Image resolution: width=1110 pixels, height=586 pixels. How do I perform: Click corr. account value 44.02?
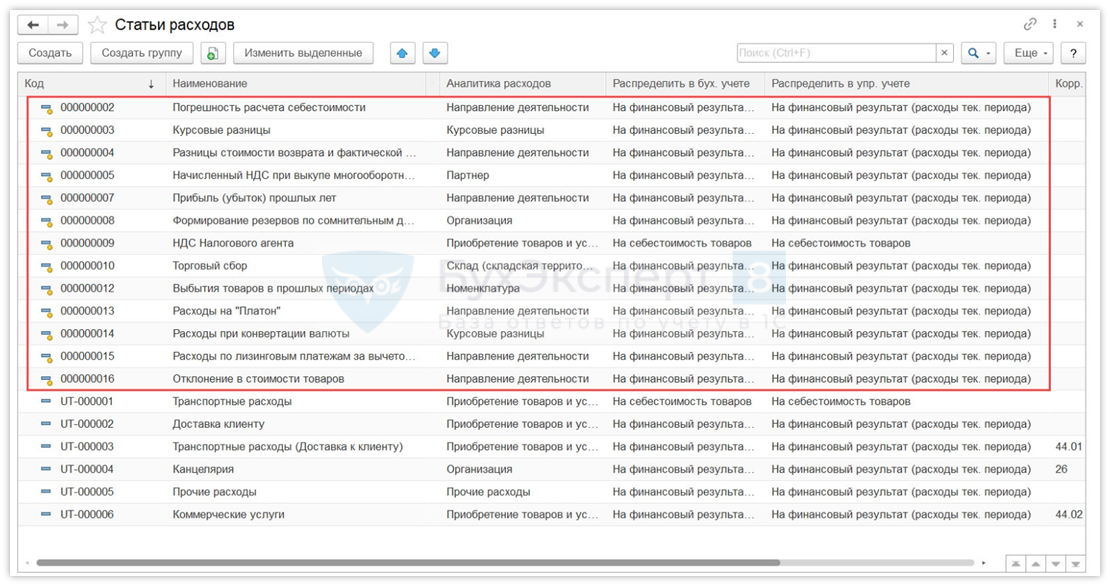coord(1068,515)
